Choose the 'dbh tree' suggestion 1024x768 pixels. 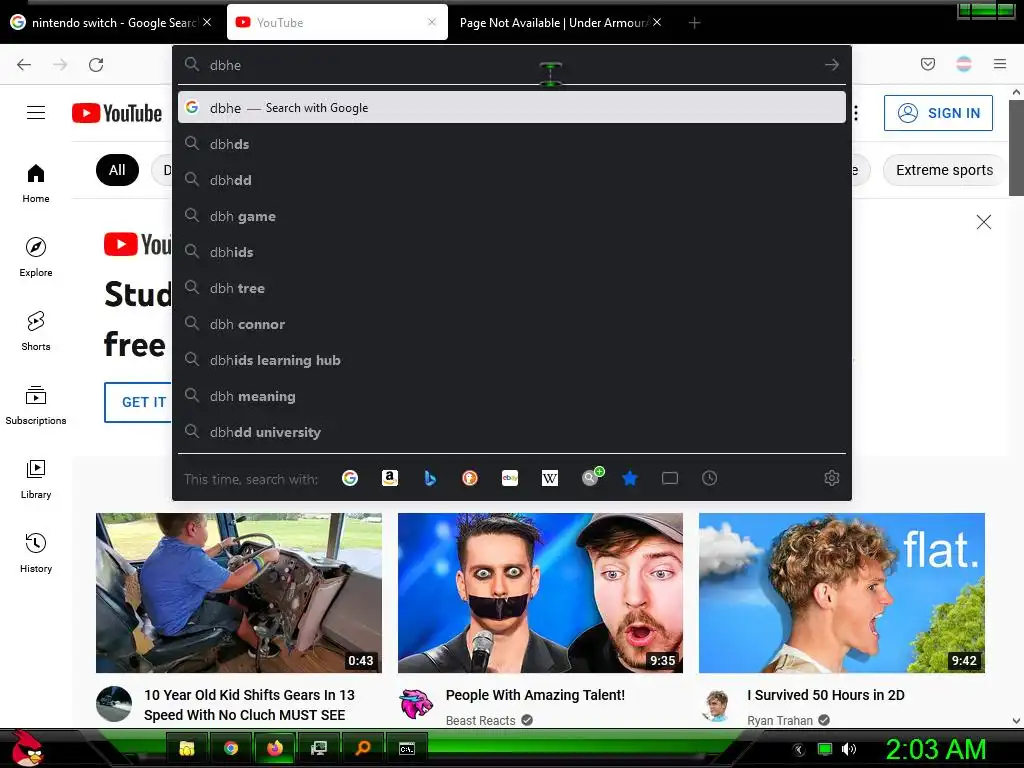tap(511, 288)
